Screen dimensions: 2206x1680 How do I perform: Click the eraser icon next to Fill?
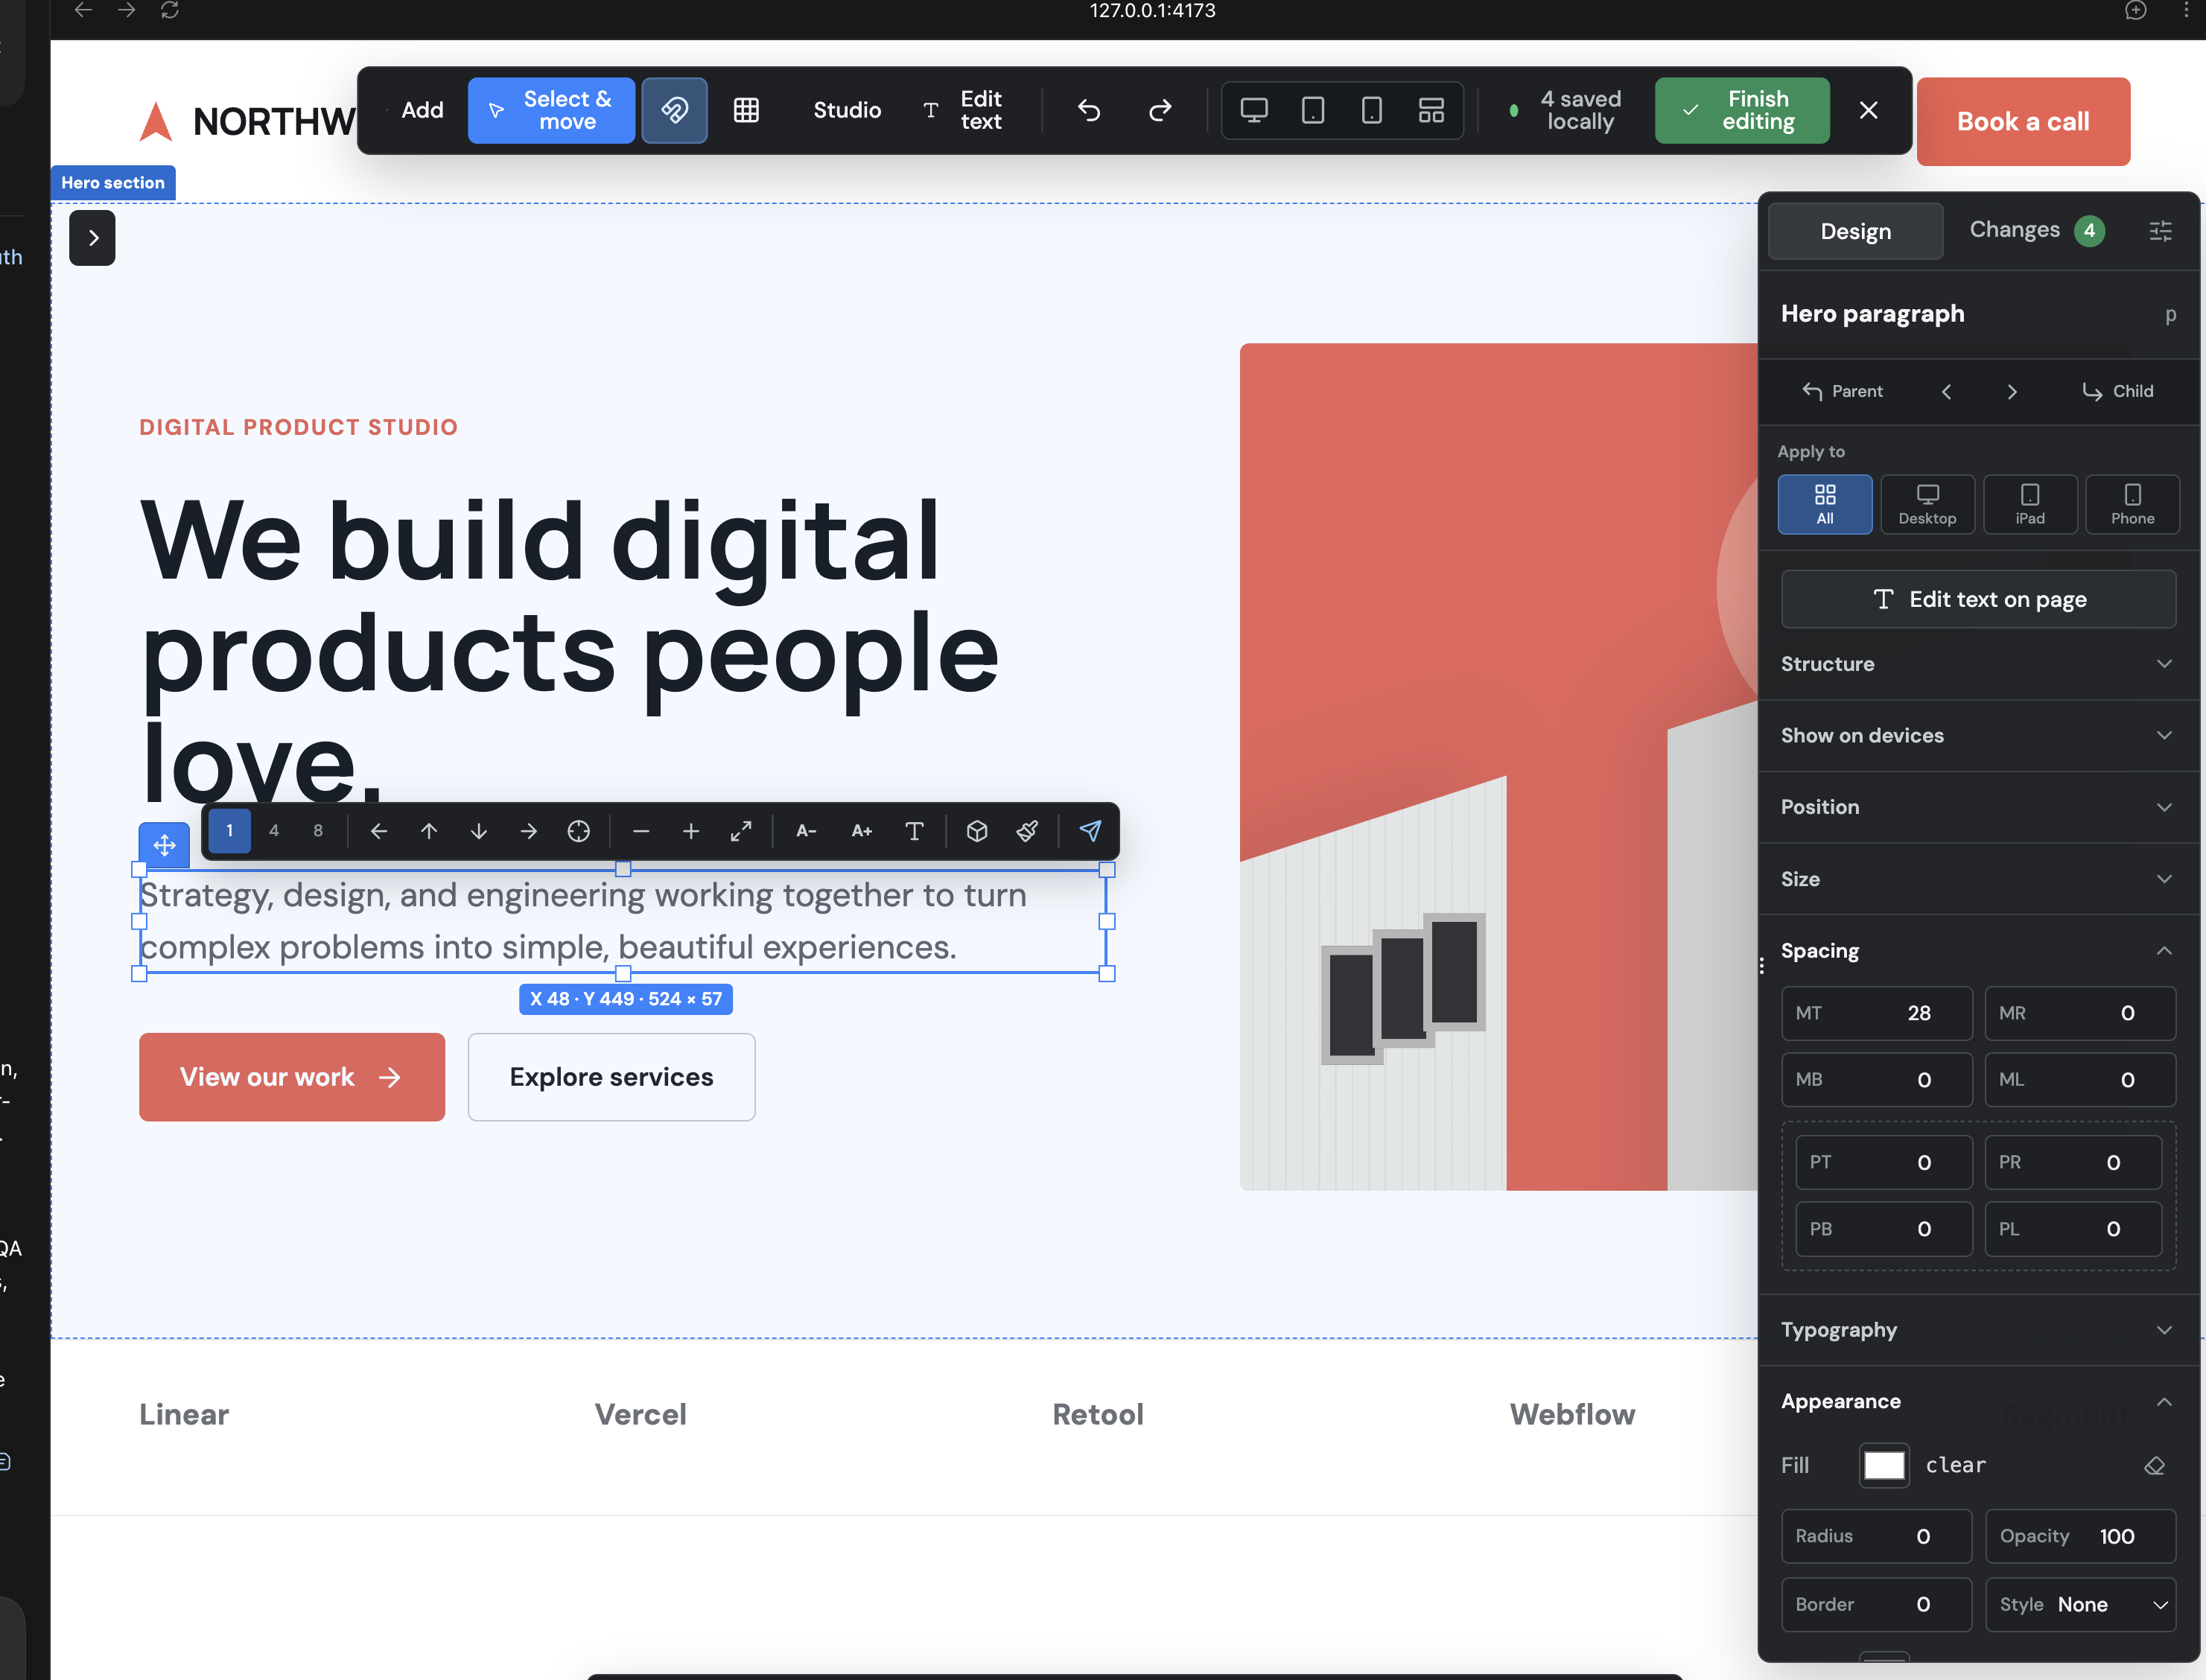coord(2155,1465)
